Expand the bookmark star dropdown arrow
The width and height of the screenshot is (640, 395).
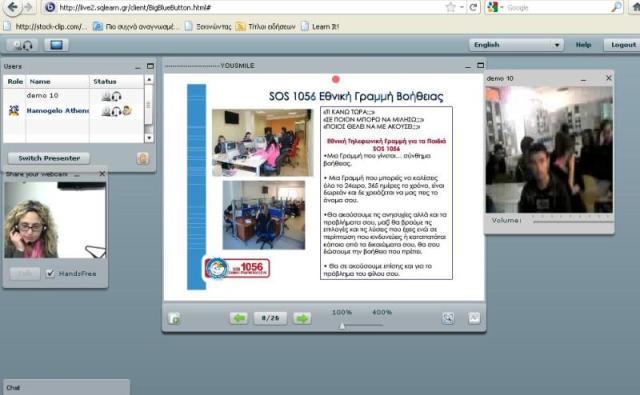(462, 7)
